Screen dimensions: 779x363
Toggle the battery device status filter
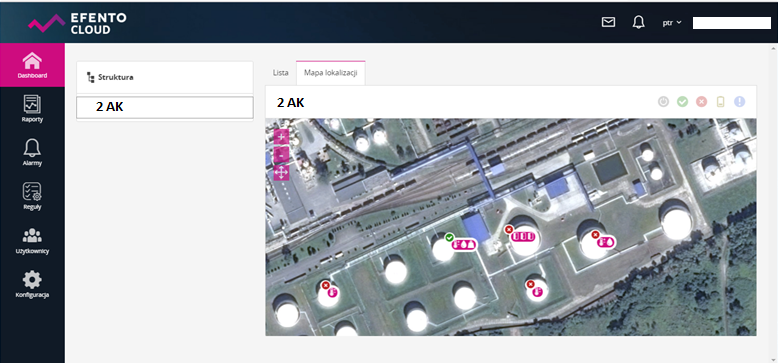click(720, 102)
